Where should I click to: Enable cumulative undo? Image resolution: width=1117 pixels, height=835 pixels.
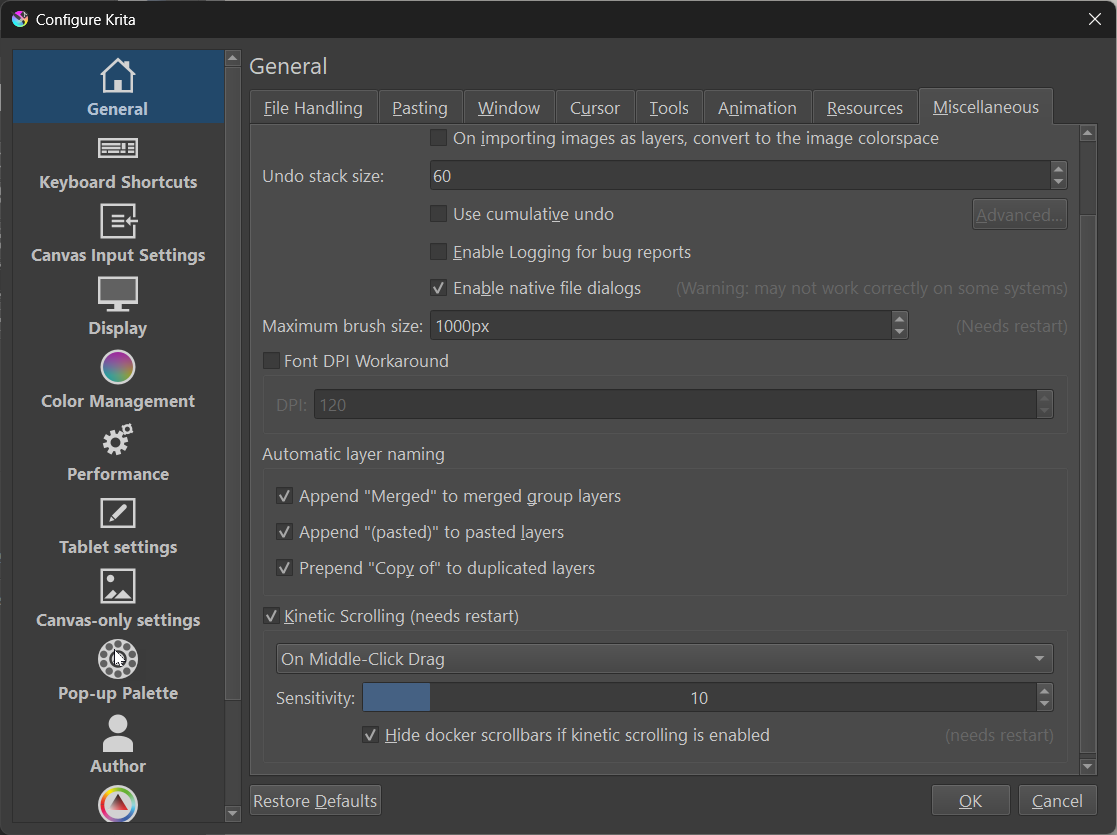(438, 213)
